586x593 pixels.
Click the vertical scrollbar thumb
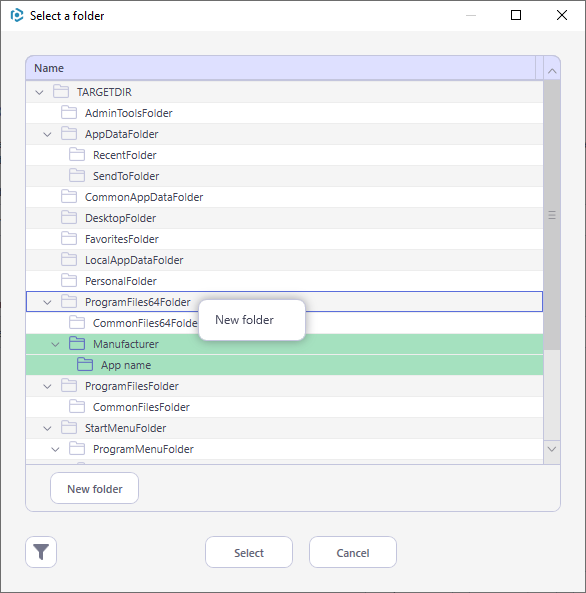coord(552,215)
